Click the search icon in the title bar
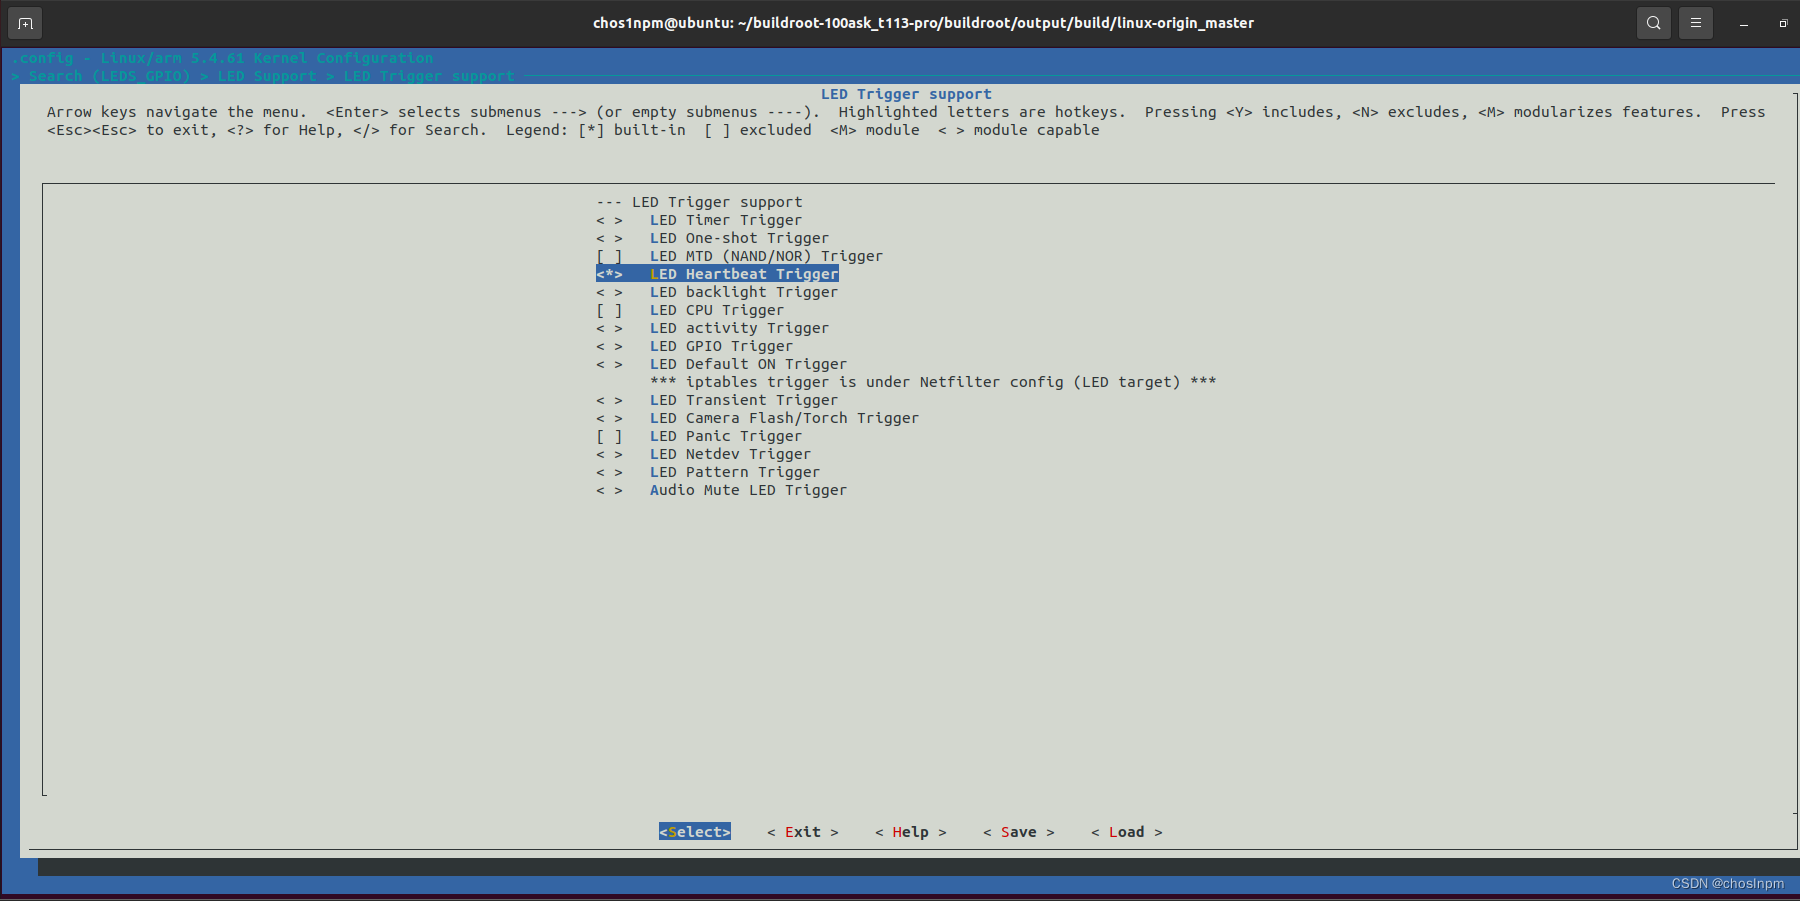This screenshot has width=1800, height=901. (x=1653, y=22)
